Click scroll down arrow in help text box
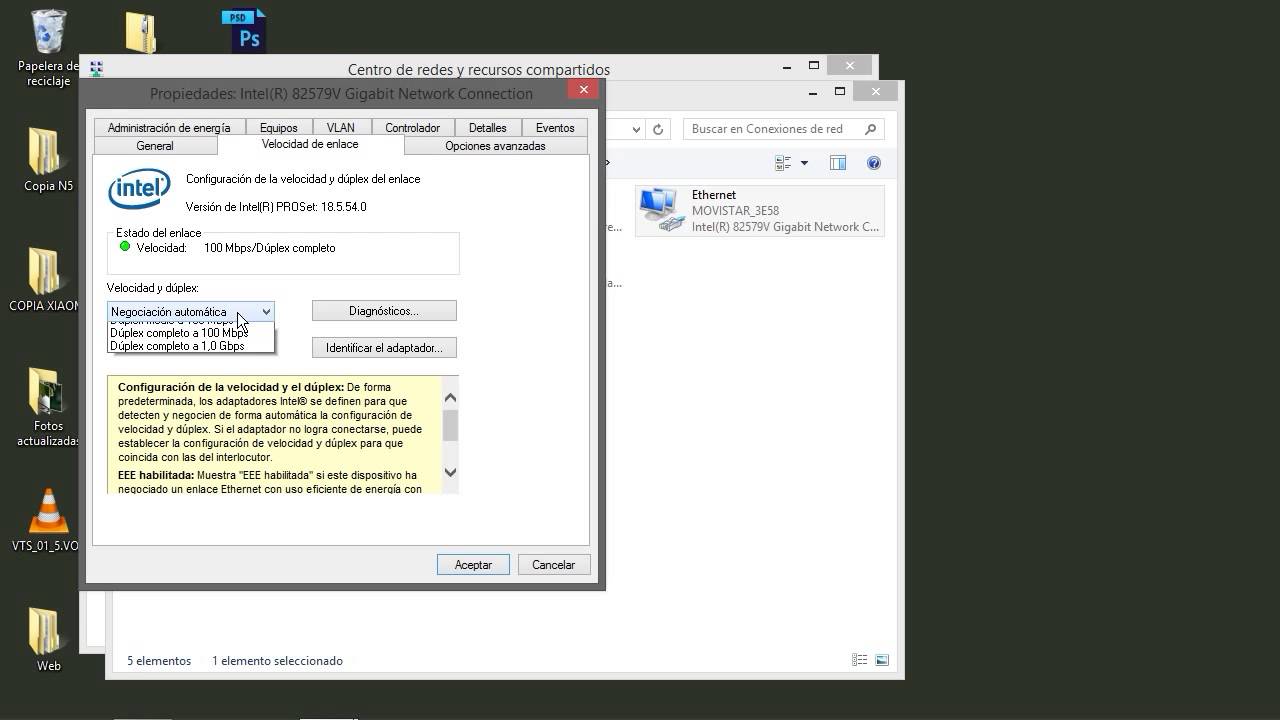The height and width of the screenshot is (720, 1280). click(x=450, y=472)
